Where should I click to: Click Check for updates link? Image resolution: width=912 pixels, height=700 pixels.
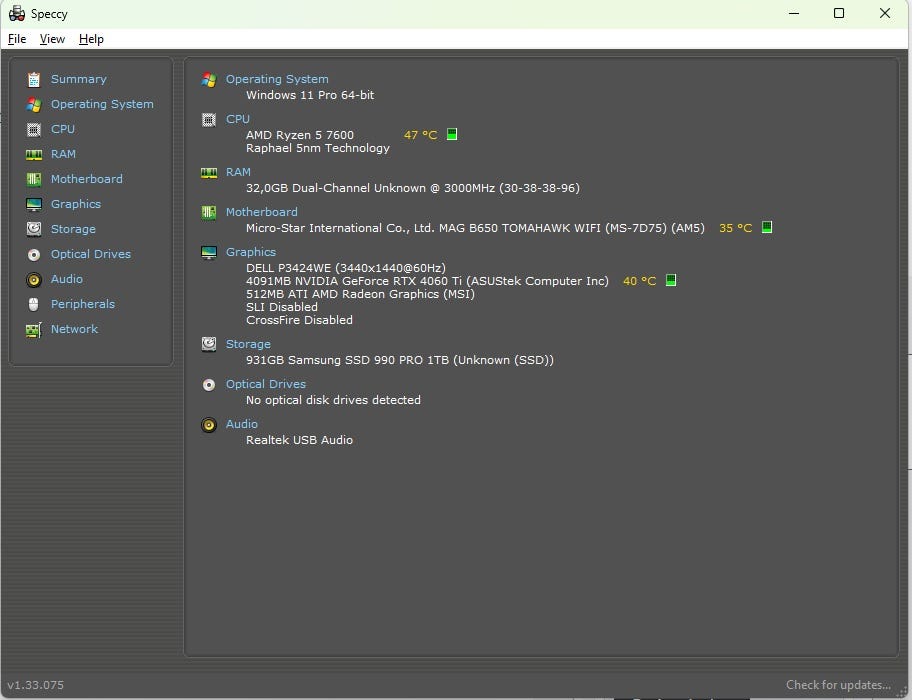coord(838,685)
